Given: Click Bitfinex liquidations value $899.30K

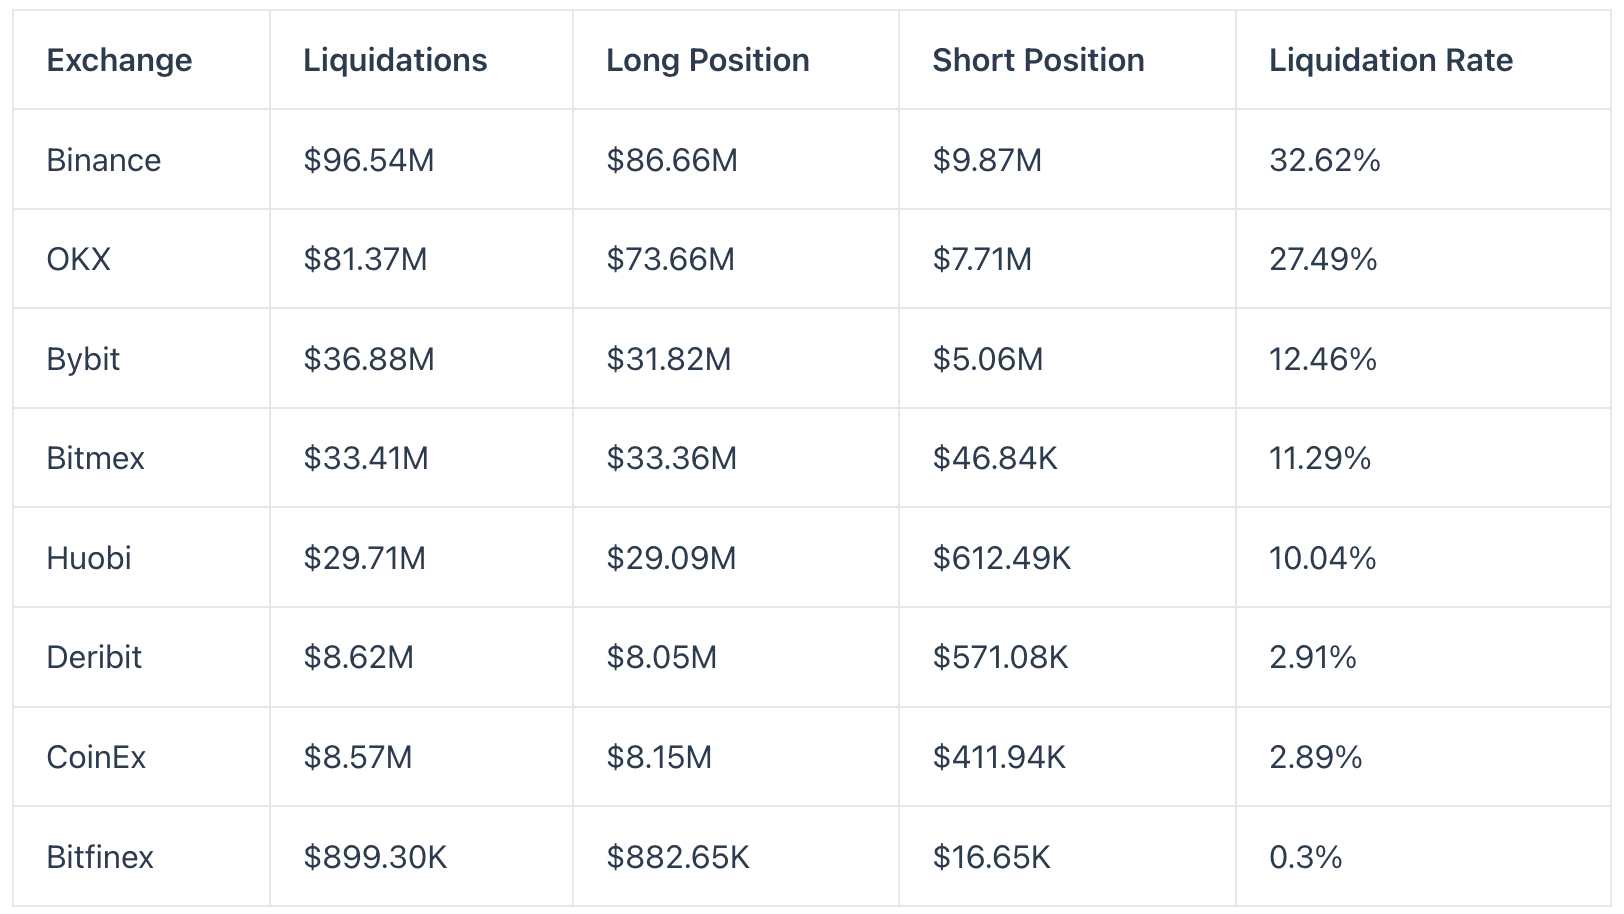Looking at the screenshot, I should (375, 857).
